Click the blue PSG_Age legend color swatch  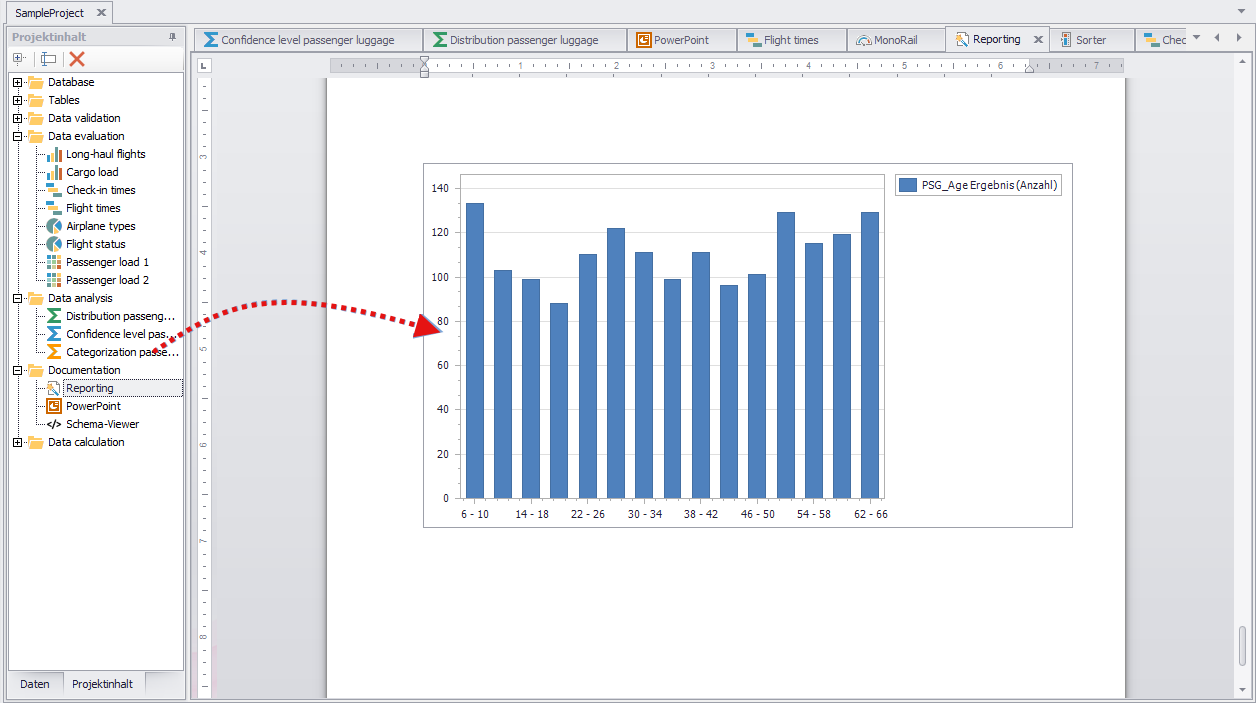coord(908,185)
